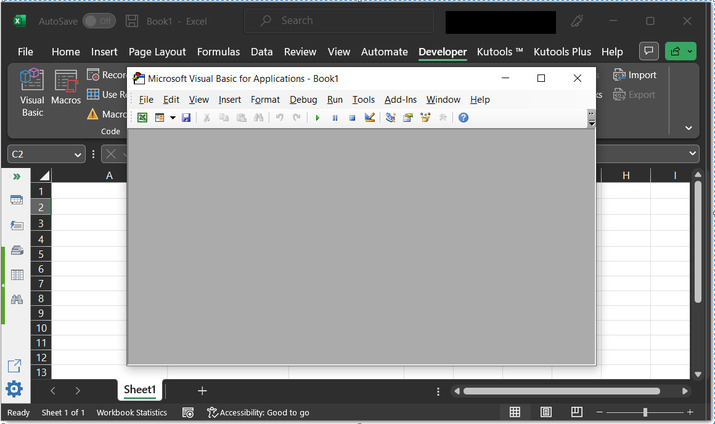Open the Run menu in VBA editor

[335, 99]
